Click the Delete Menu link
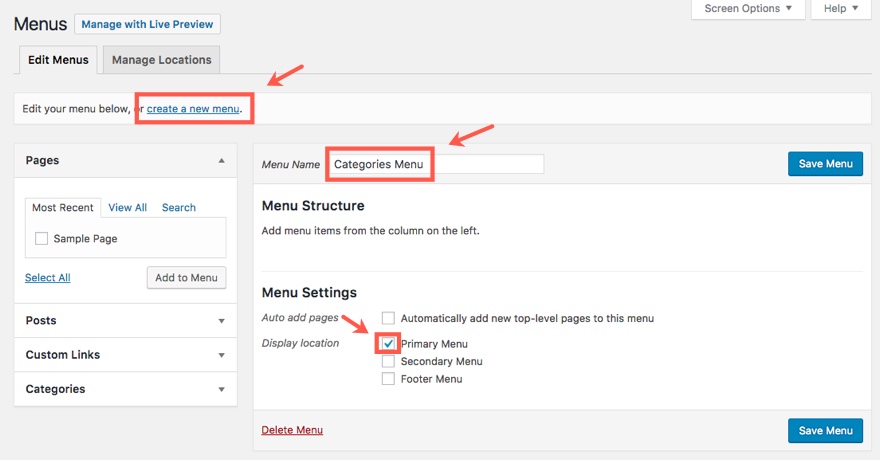 click(x=292, y=430)
